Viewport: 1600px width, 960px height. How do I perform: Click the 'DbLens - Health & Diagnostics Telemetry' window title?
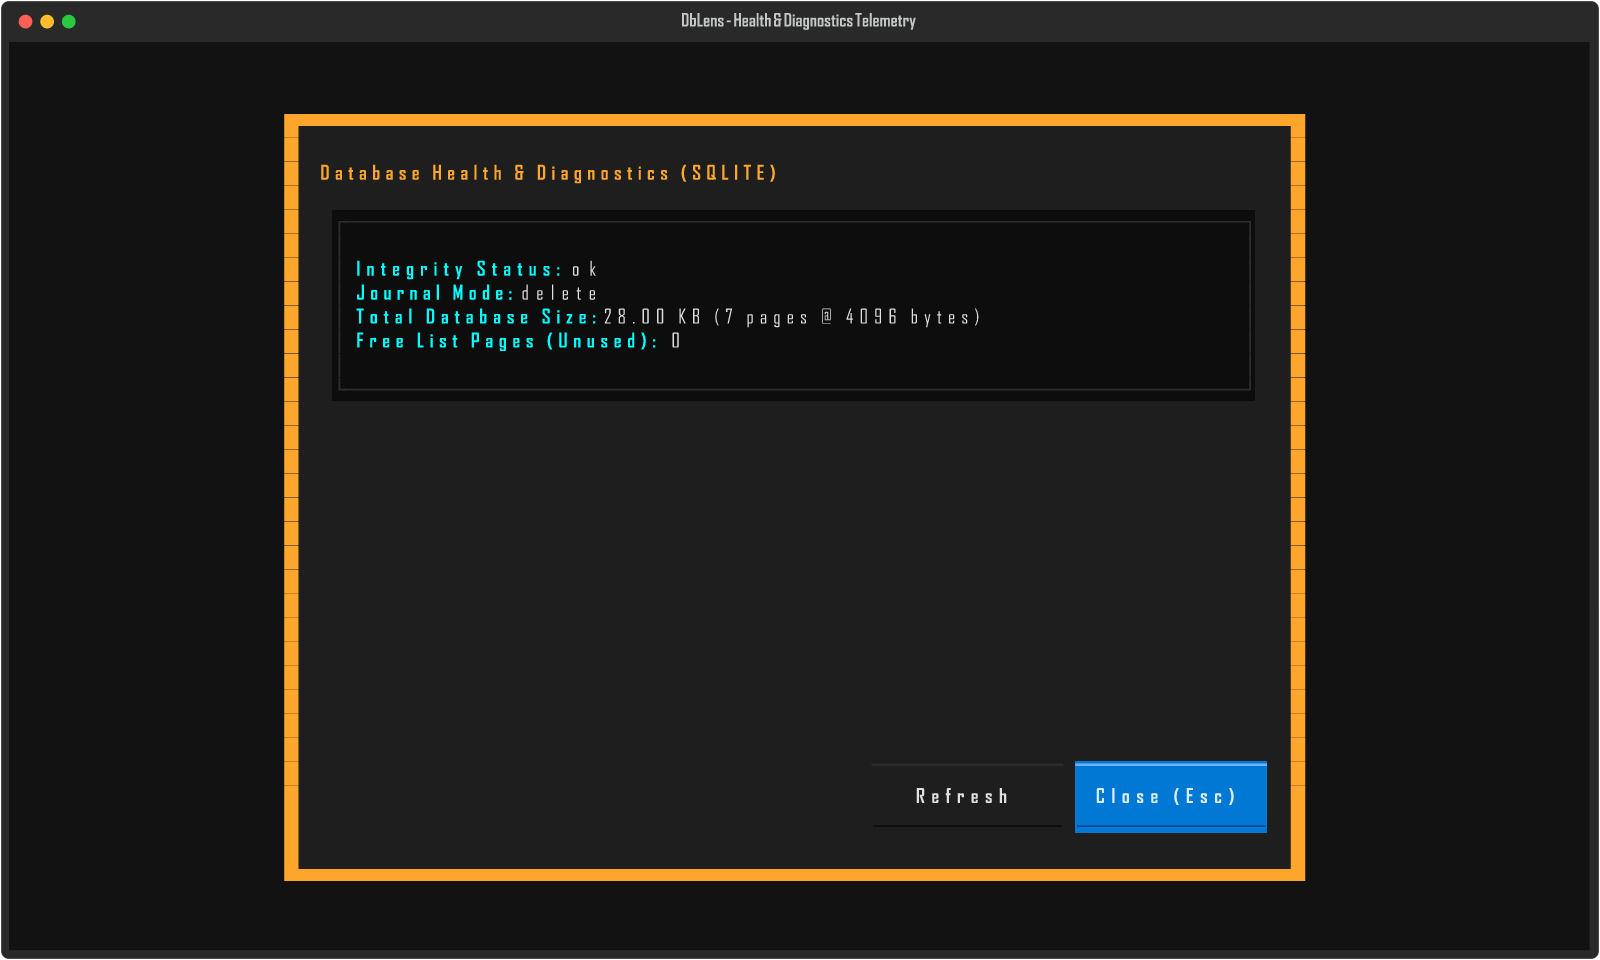point(798,21)
